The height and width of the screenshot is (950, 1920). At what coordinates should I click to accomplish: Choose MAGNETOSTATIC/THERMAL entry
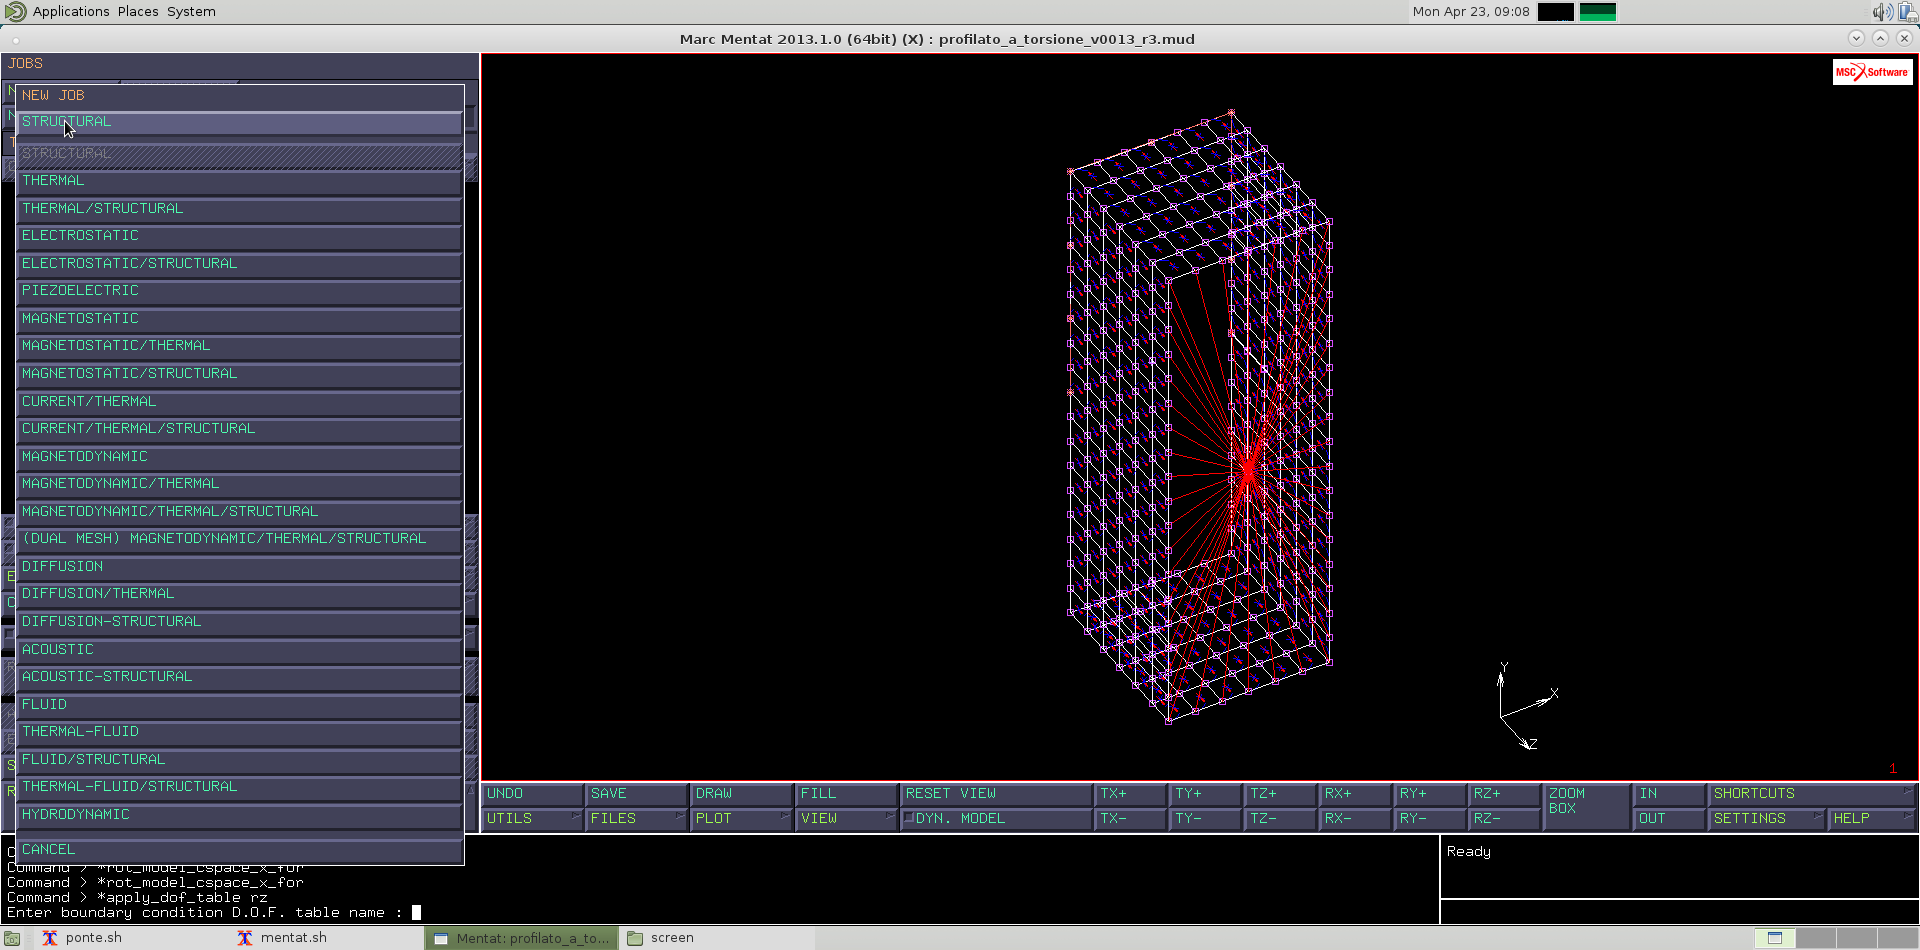(x=239, y=346)
